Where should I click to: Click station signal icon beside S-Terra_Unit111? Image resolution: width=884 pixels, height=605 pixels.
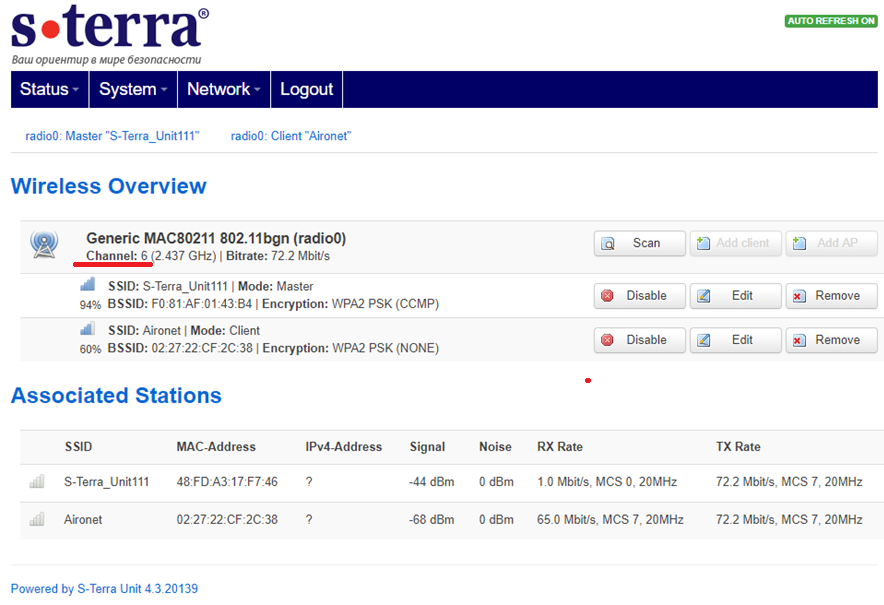37,482
